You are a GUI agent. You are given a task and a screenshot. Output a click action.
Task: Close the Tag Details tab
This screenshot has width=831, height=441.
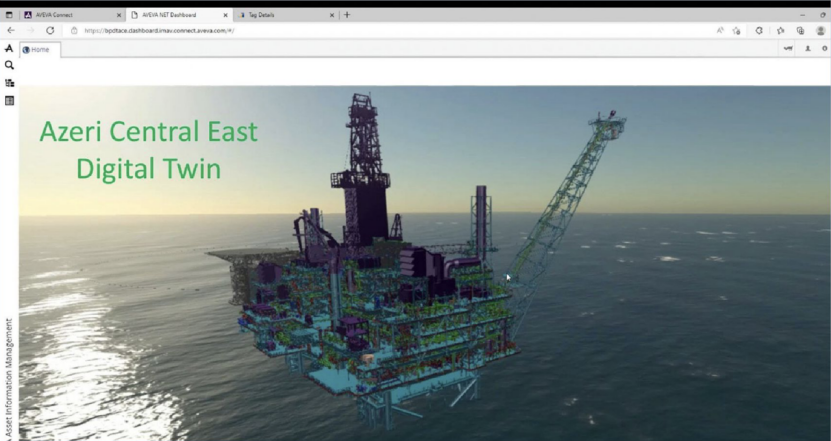point(332,15)
